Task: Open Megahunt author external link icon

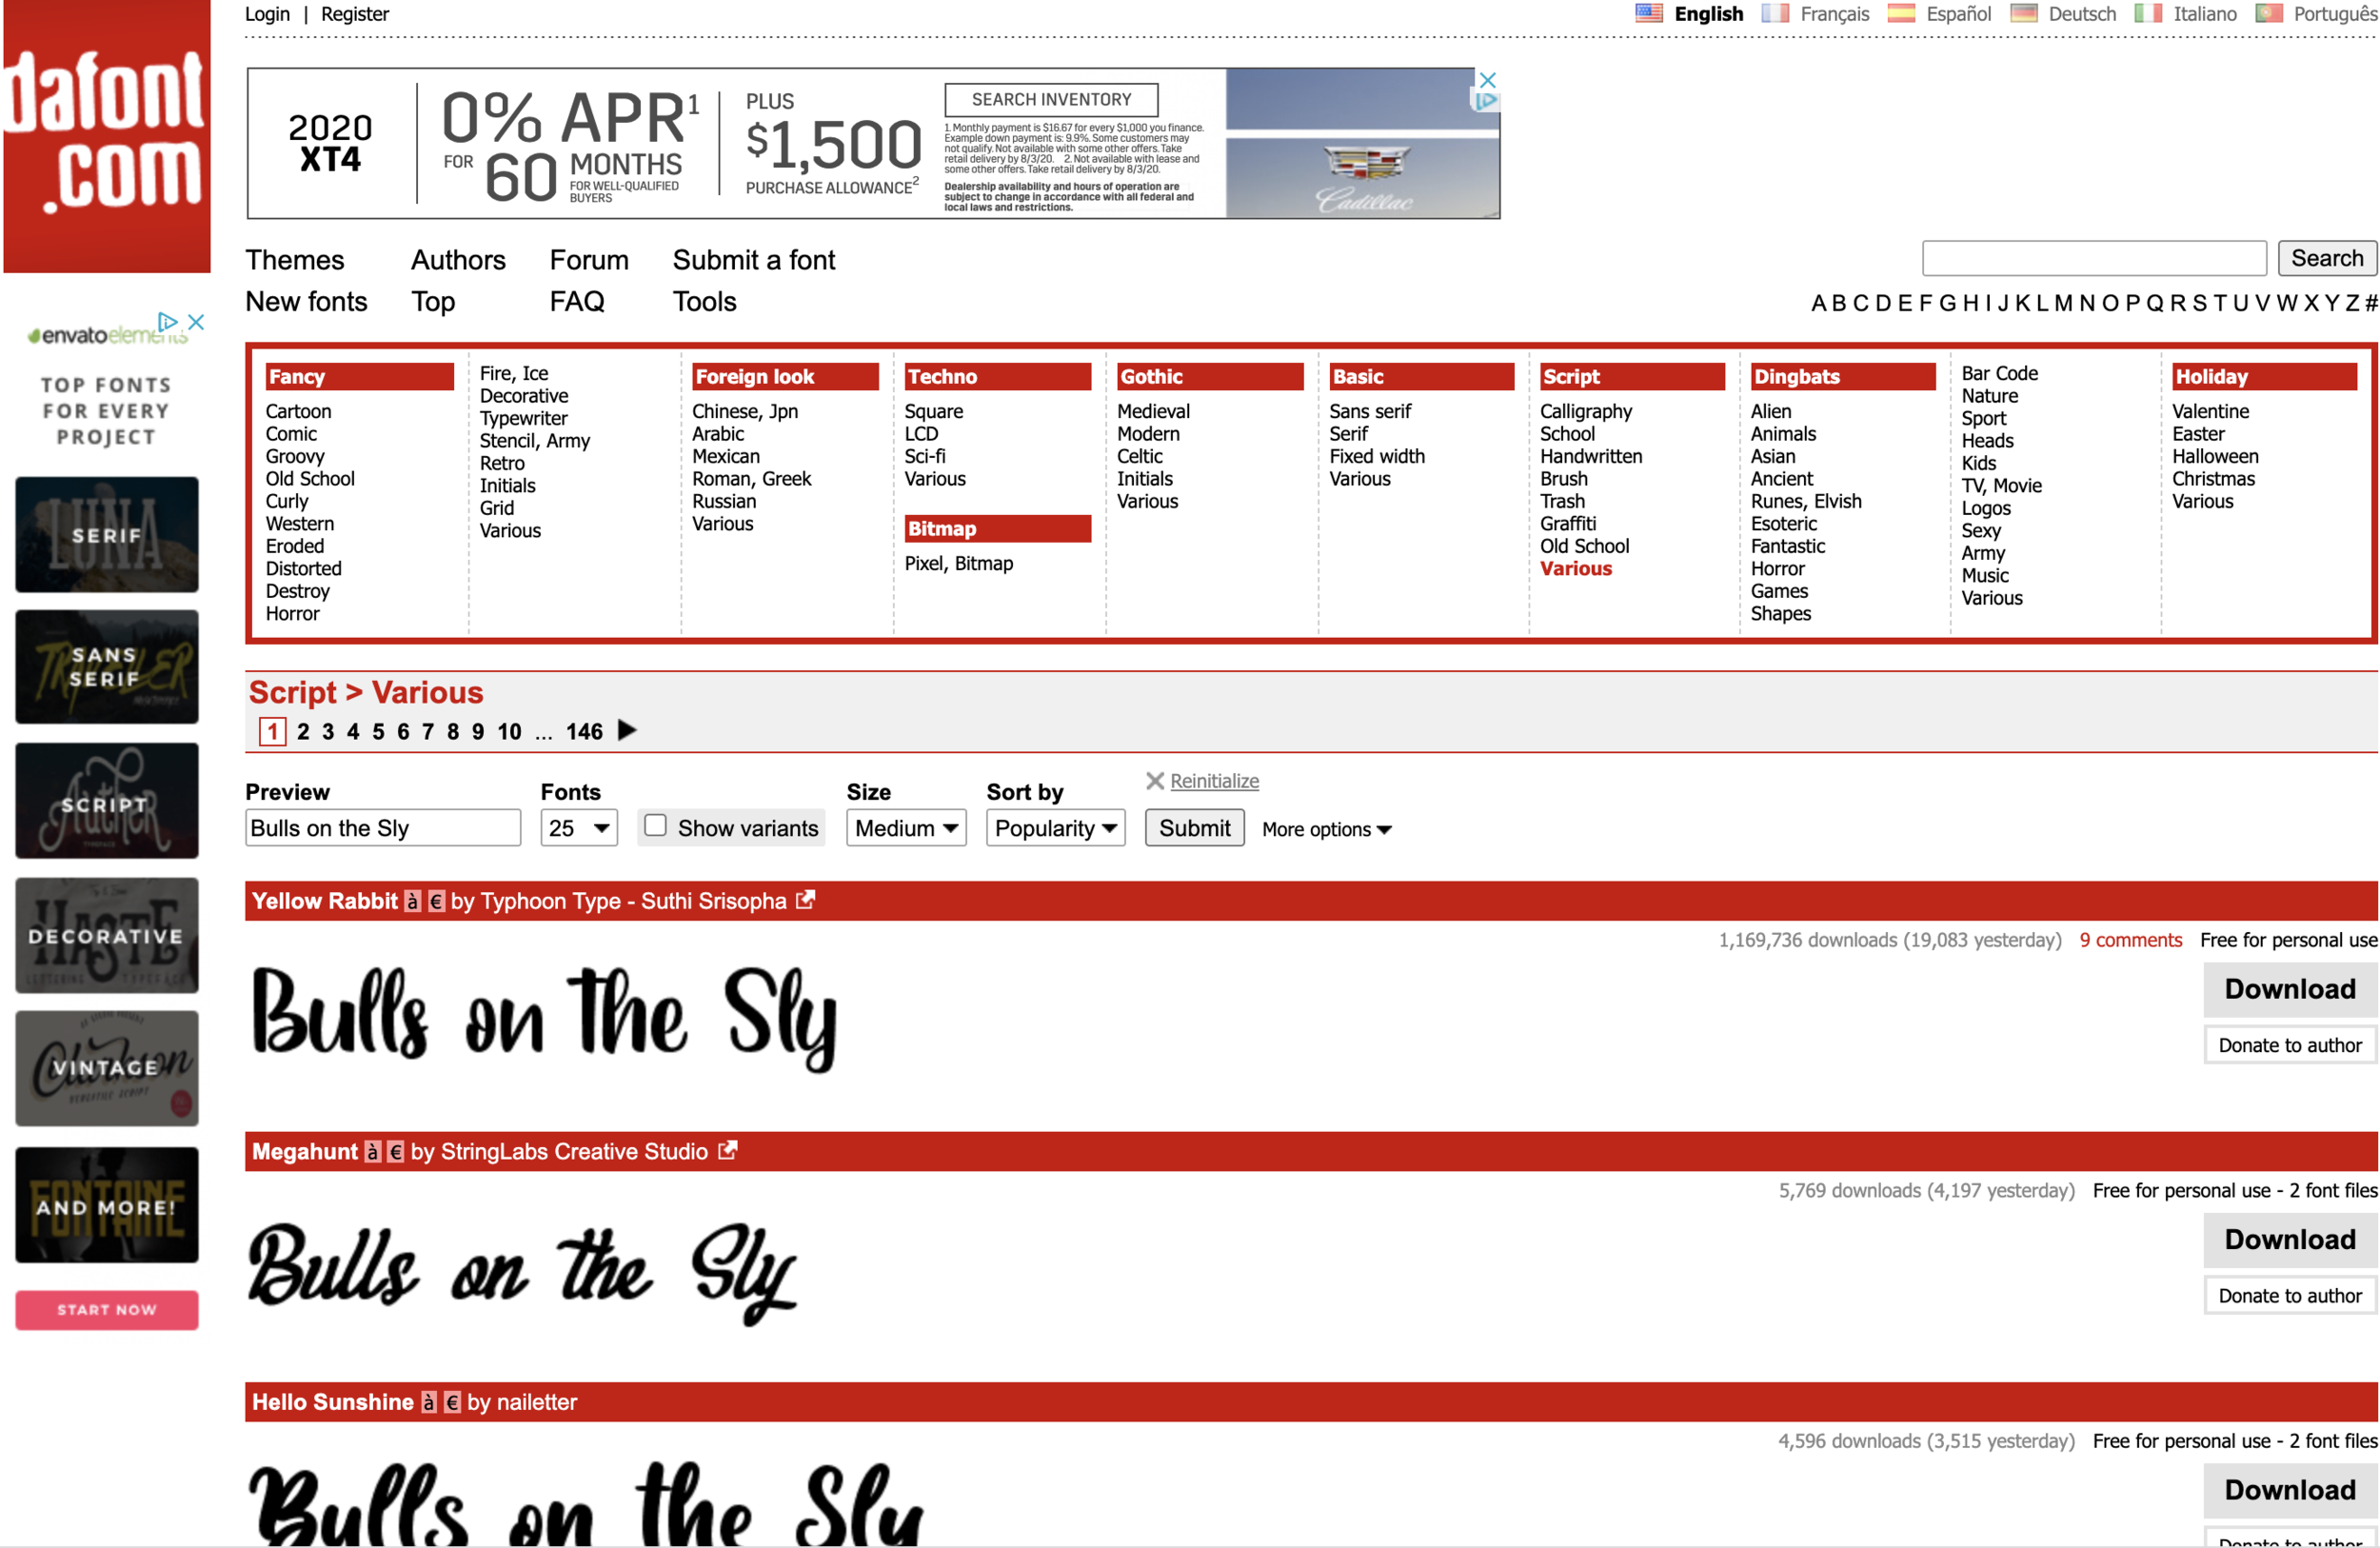Action: pyautogui.click(x=728, y=1151)
